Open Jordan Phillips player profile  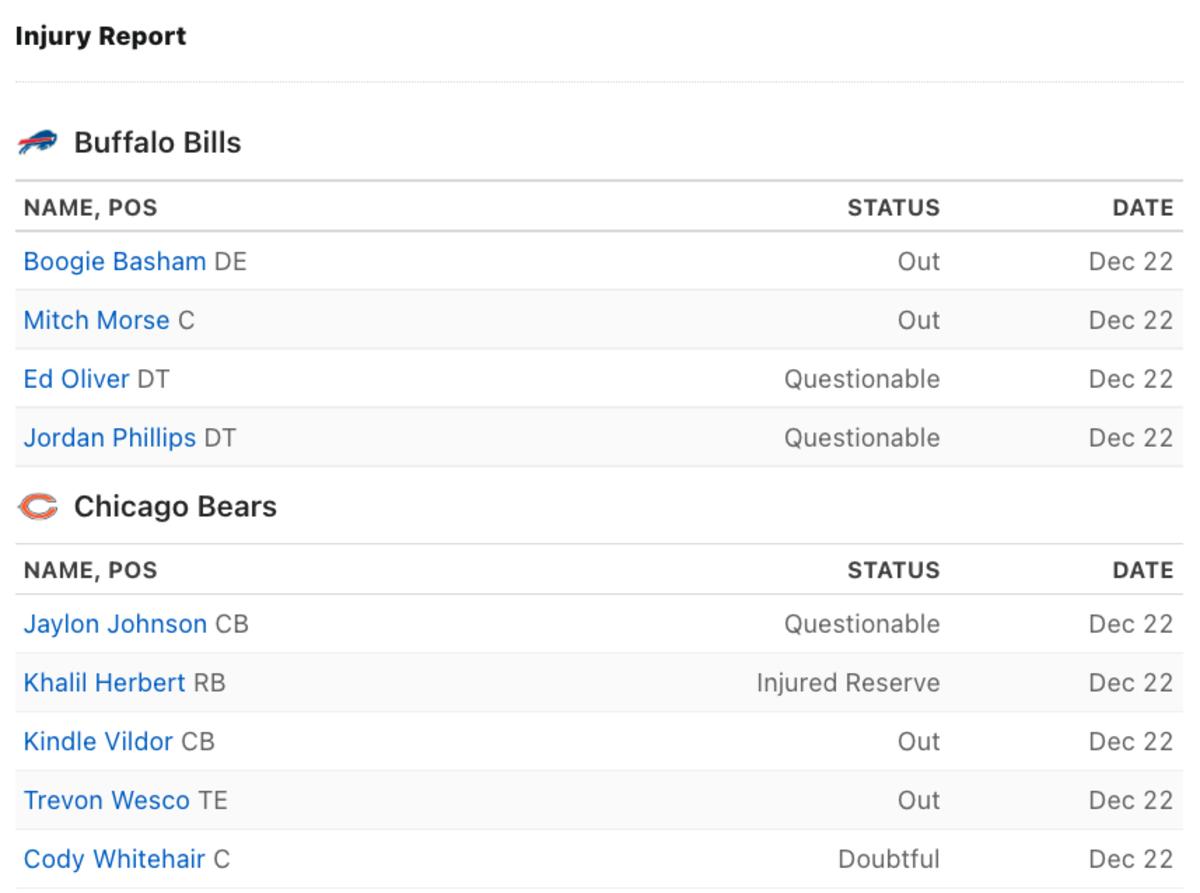(110, 438)
